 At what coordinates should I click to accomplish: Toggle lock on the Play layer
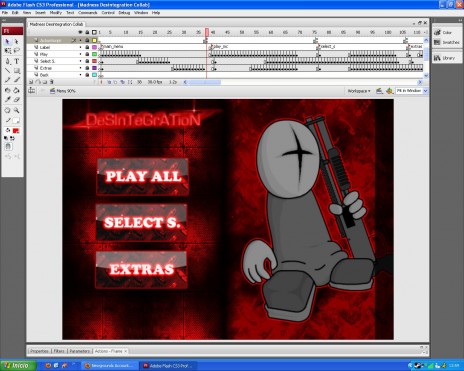(x=87, y=54)
